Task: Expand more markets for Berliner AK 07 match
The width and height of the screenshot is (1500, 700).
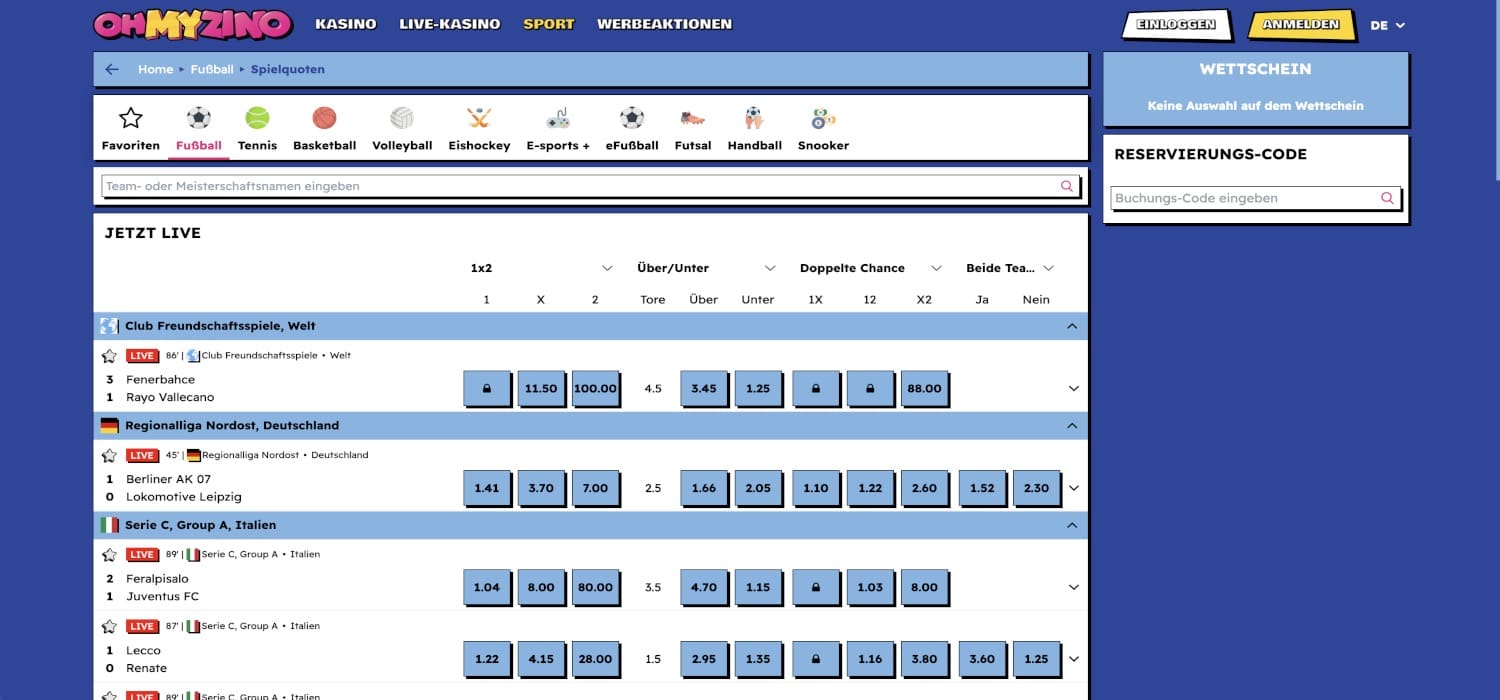Action: click(1074, 488)
